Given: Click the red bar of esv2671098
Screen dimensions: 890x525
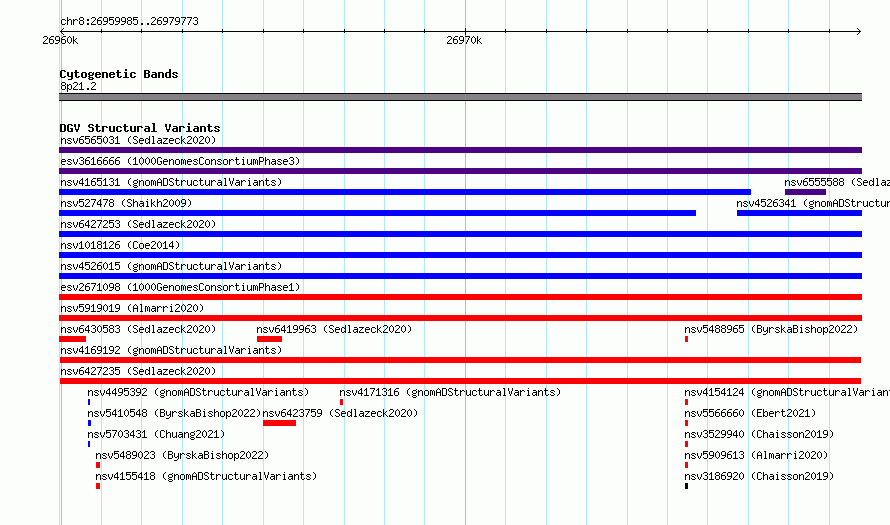Looking at the screenshot, I should pos(460,297).
